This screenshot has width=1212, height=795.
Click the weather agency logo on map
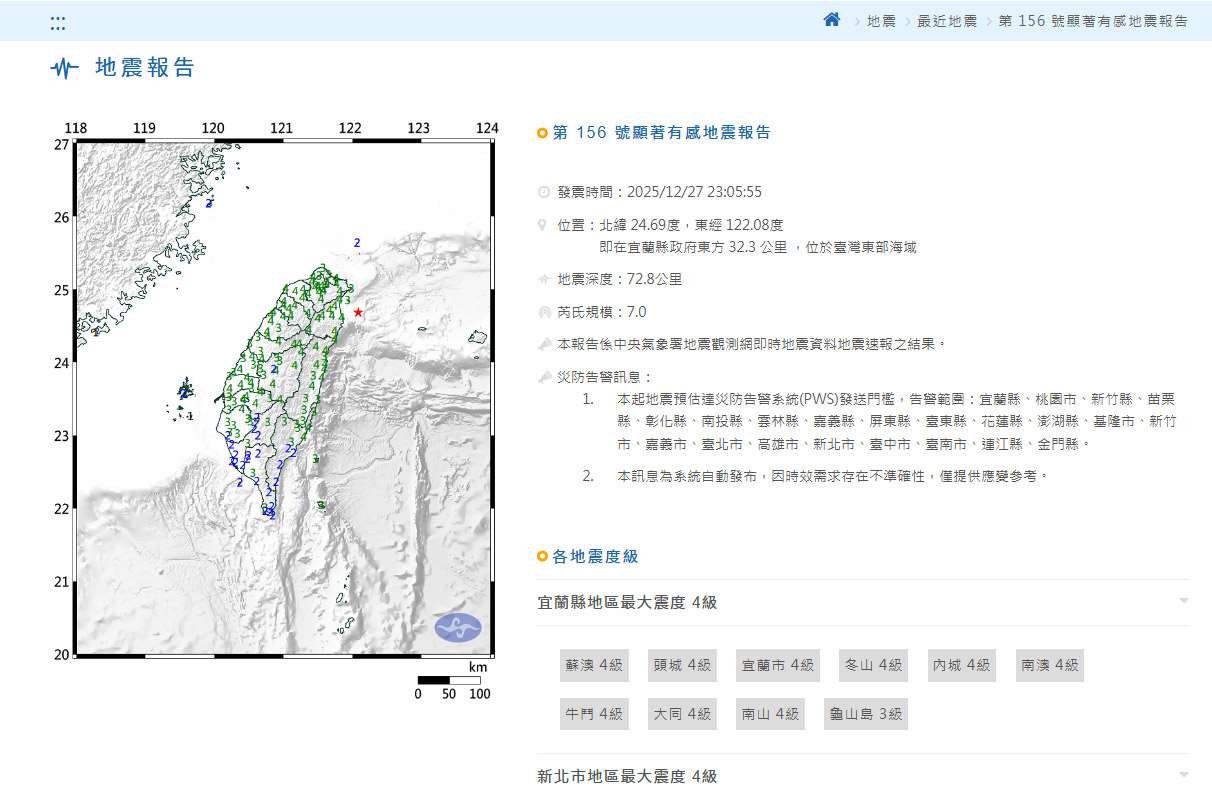pos(458,627)
